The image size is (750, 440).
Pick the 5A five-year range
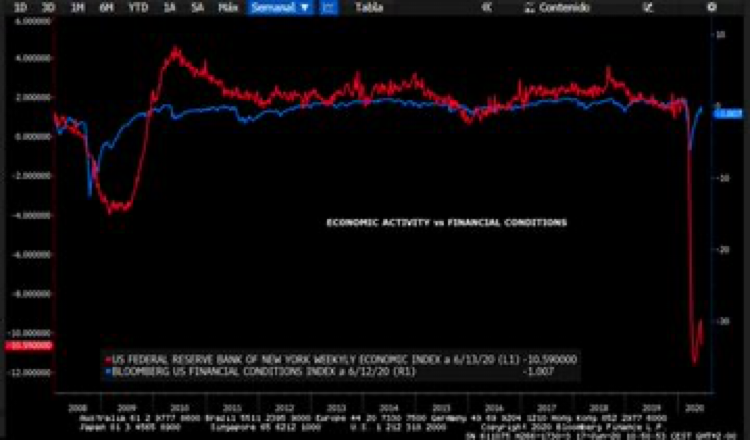pos(198,7)
